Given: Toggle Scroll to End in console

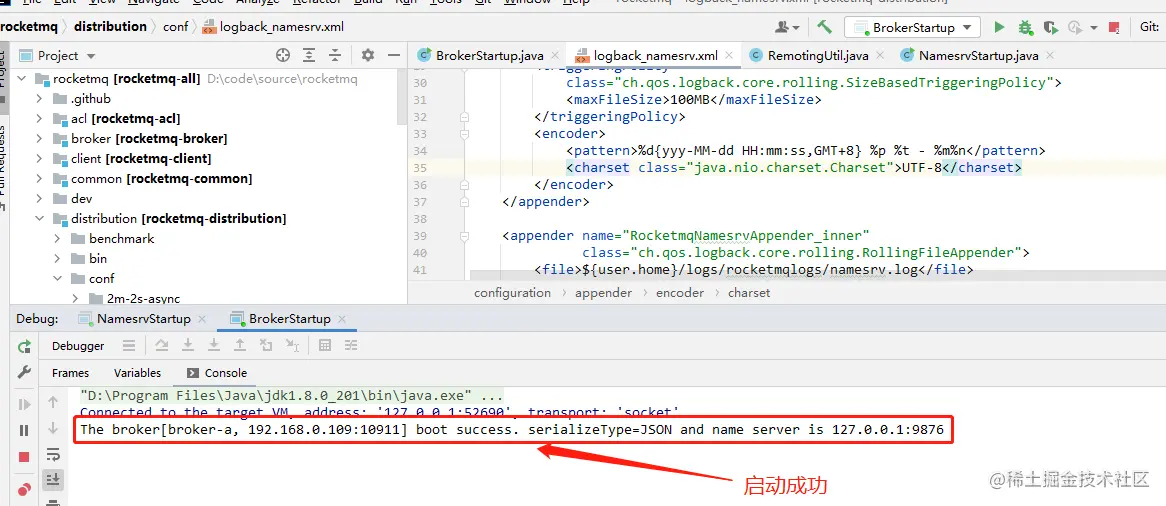Looking at the screenshot, I should [x=53, y=480].
